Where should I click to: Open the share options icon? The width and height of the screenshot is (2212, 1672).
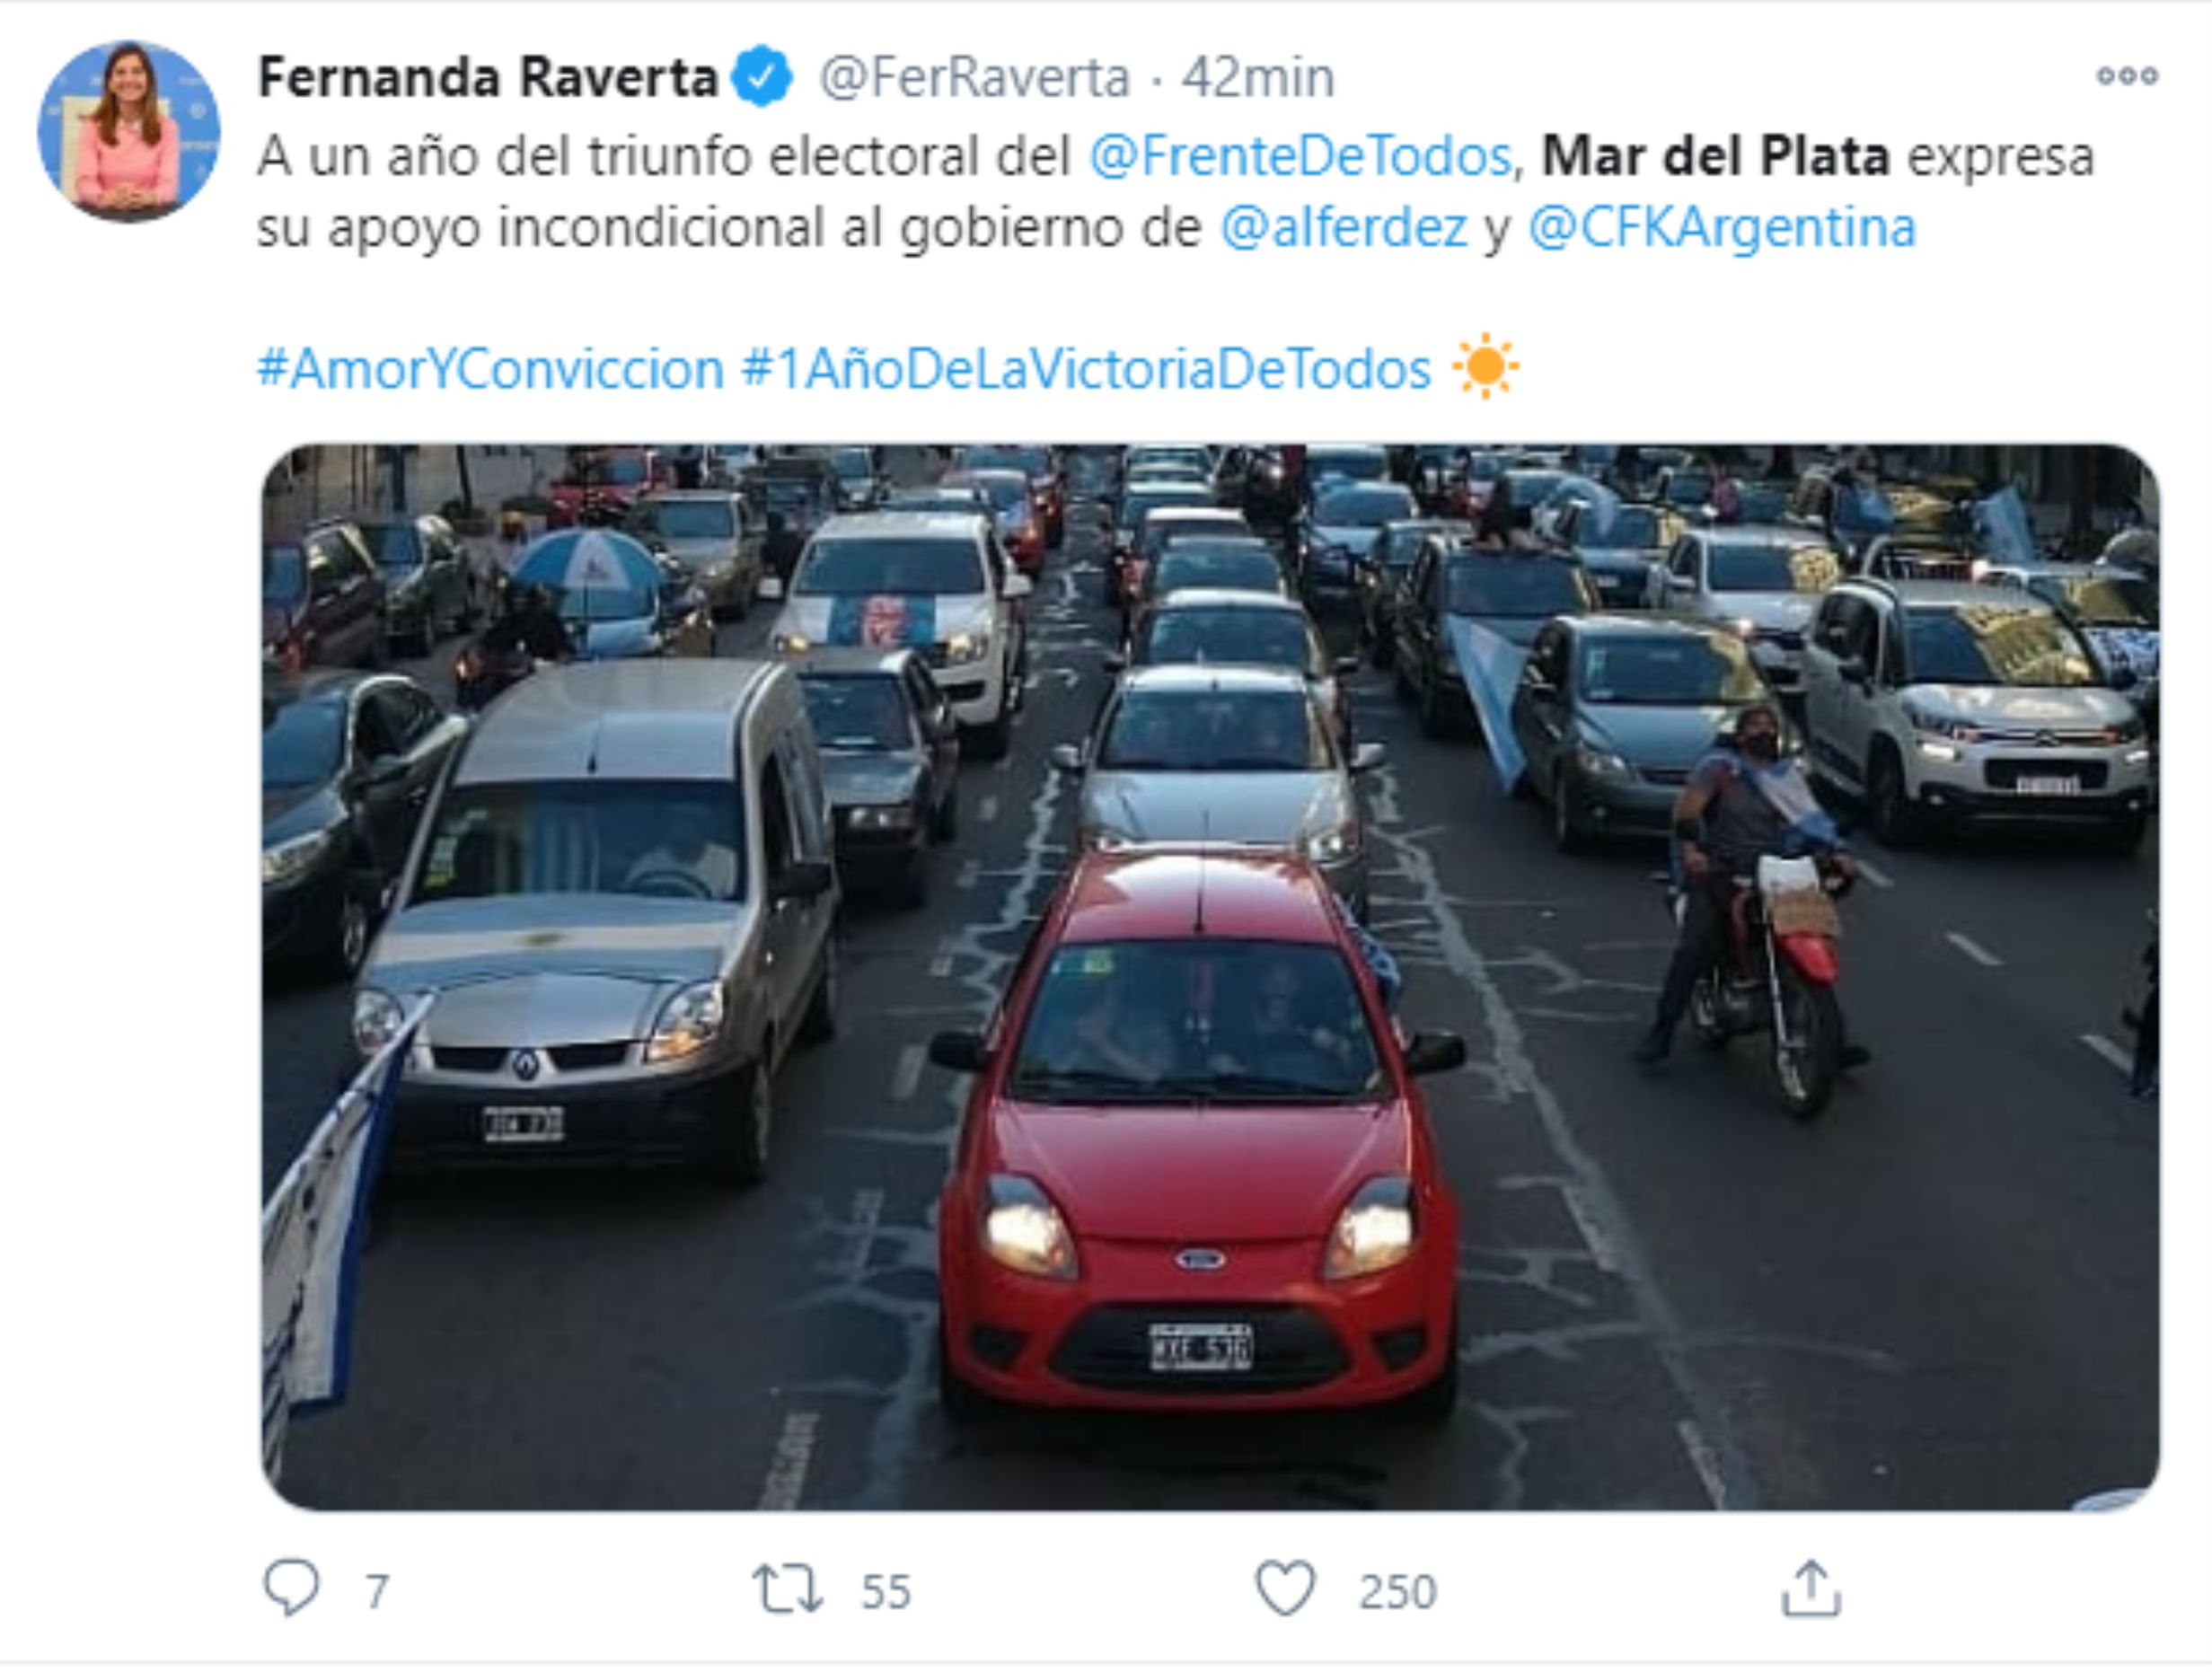(x=1811, y=1588)
